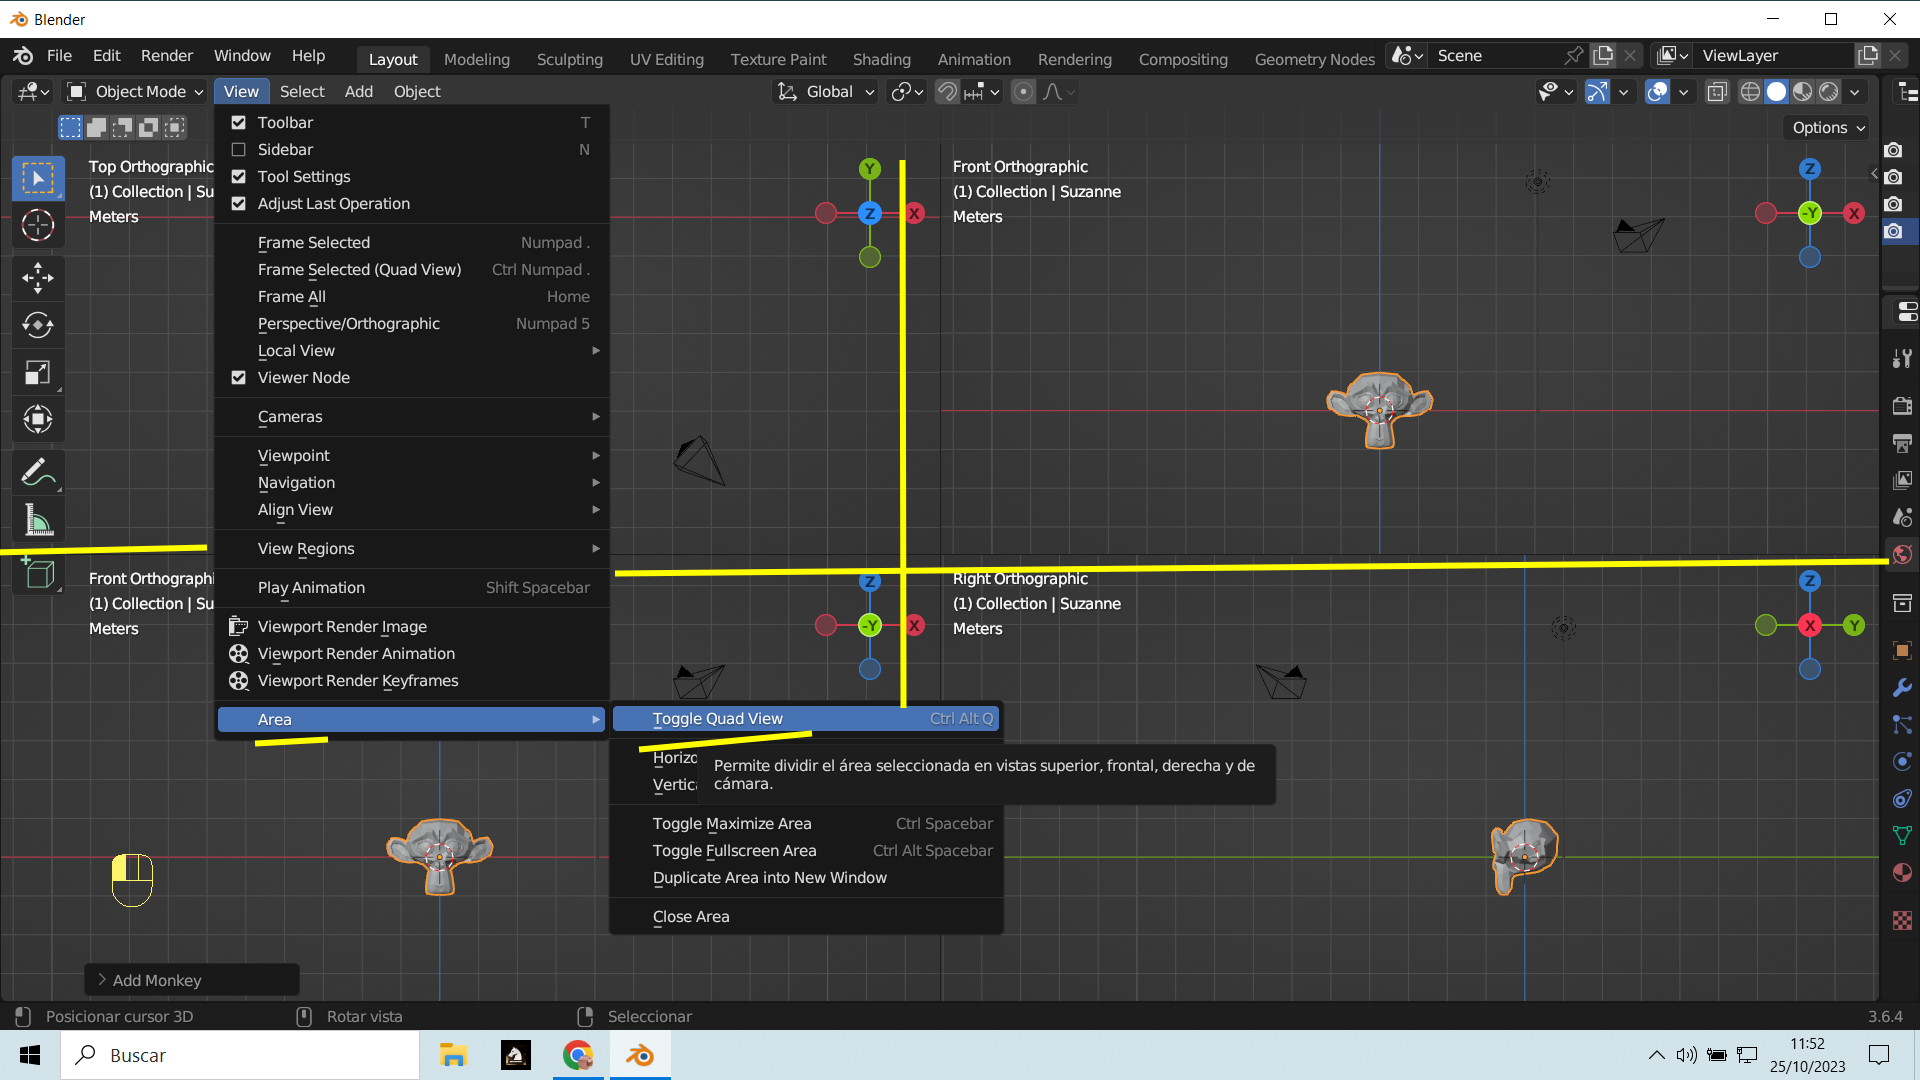Screen dimensions: 1920x1080
Task: Select the Rotate tool
Action: (38, 325)
